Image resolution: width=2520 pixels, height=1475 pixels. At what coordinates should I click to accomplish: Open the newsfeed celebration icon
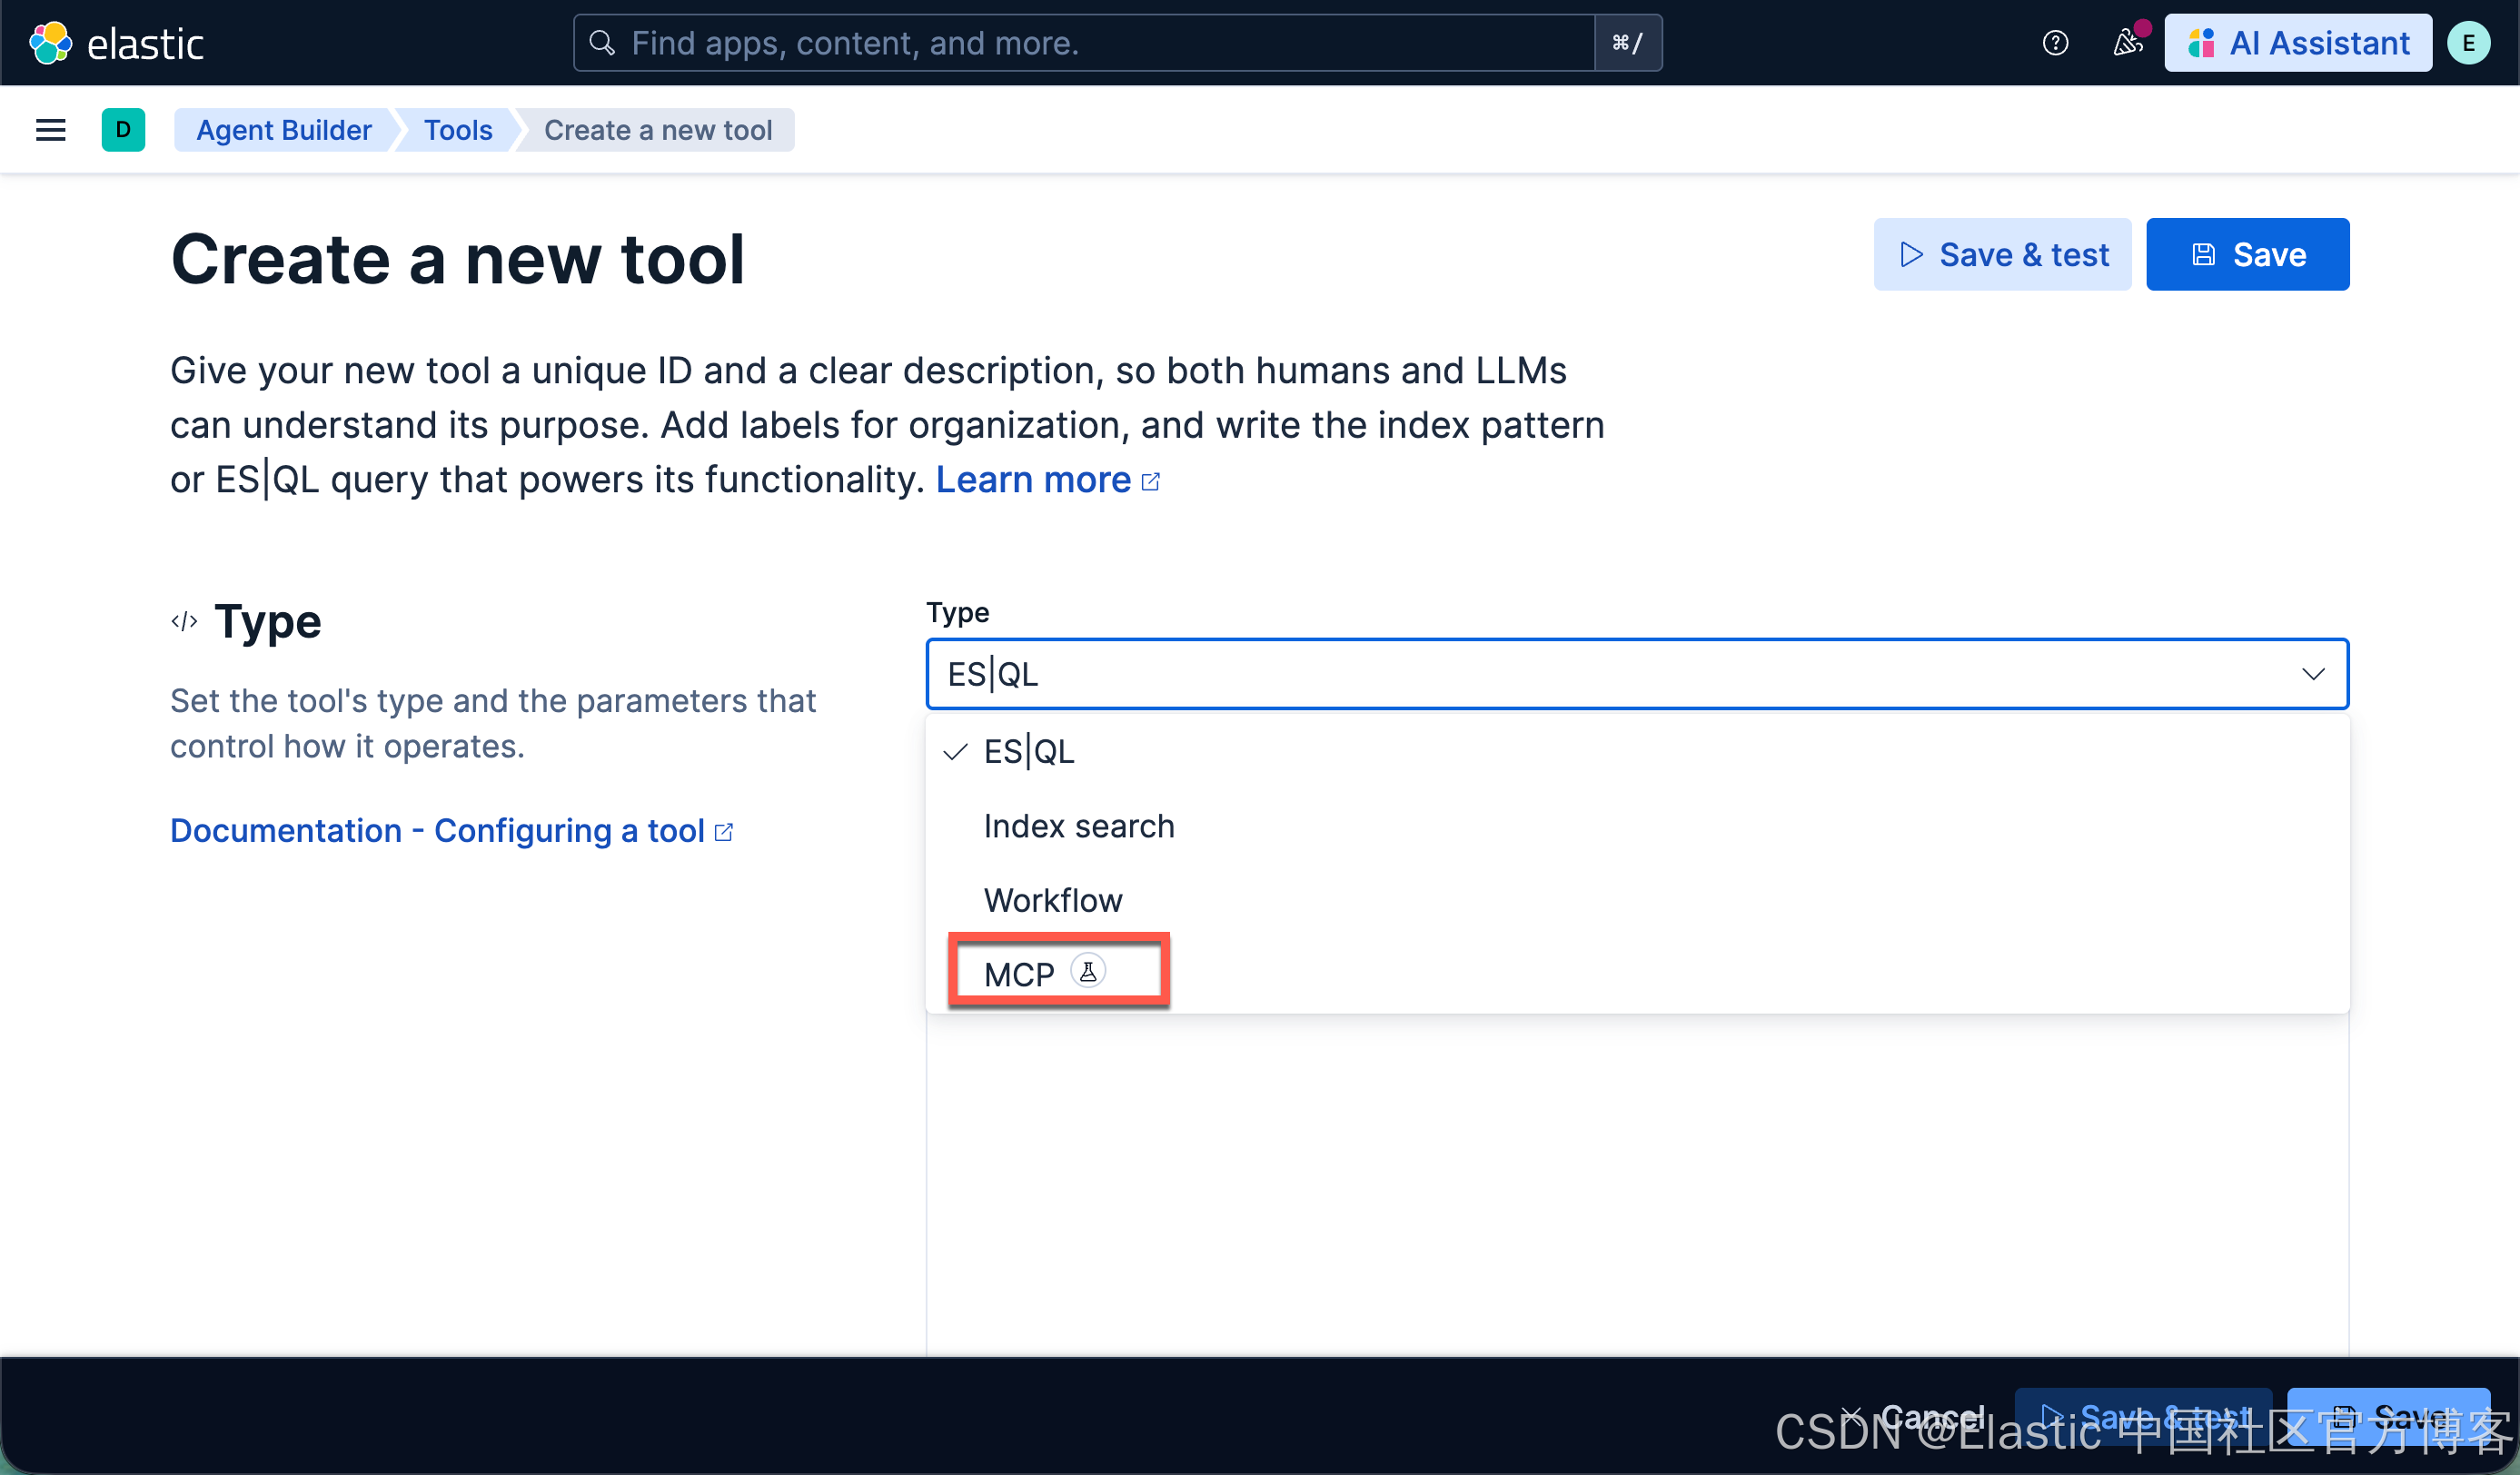[2127, 43]
